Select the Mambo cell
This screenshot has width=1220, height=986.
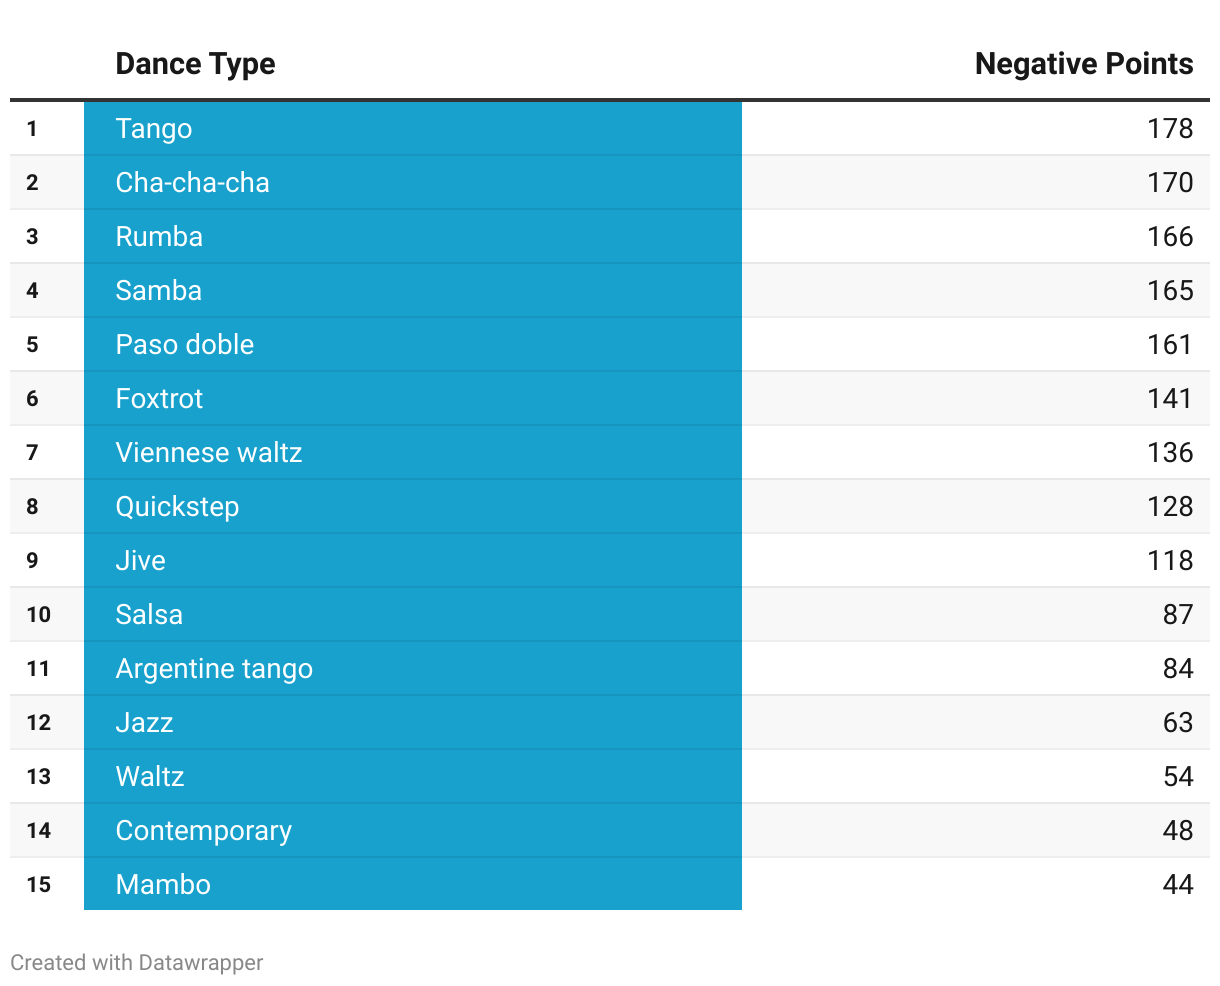163,885
